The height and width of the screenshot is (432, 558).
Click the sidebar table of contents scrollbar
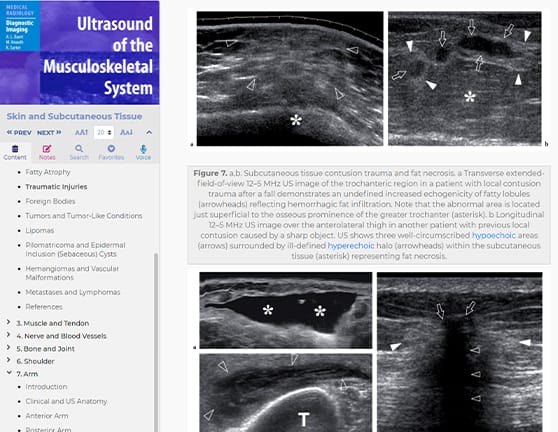(x=156, y=342)
